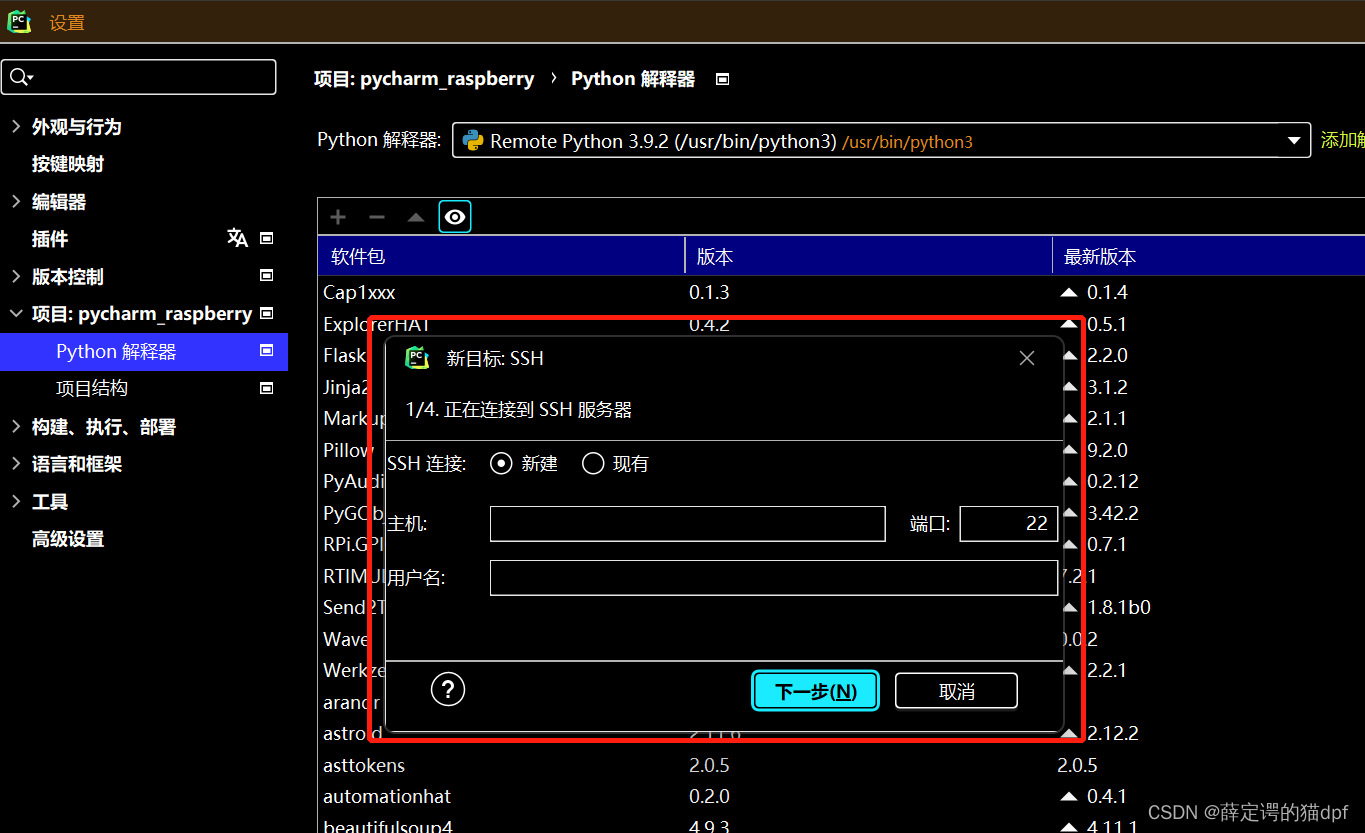Close the 新目标: SSH dialog
The width and height of the screenshot is (1365, 833).
point(1027,358)
